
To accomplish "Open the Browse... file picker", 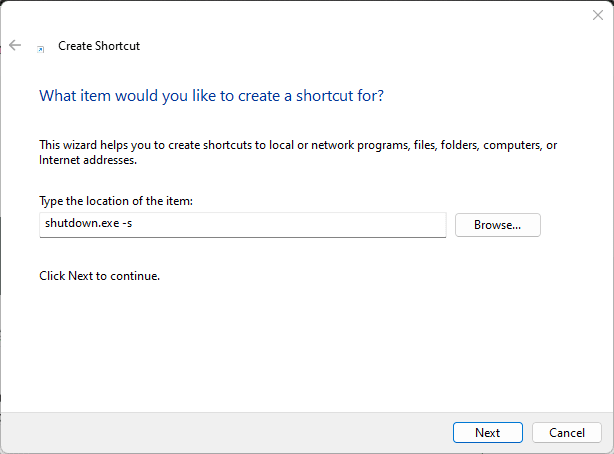I will point(497,225).
